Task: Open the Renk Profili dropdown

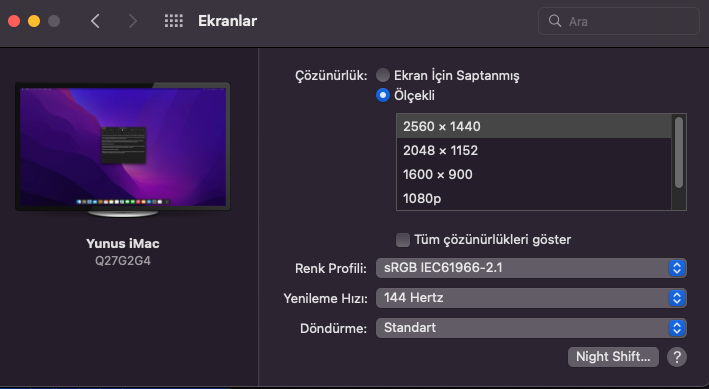Action: [x=531, y=268]
